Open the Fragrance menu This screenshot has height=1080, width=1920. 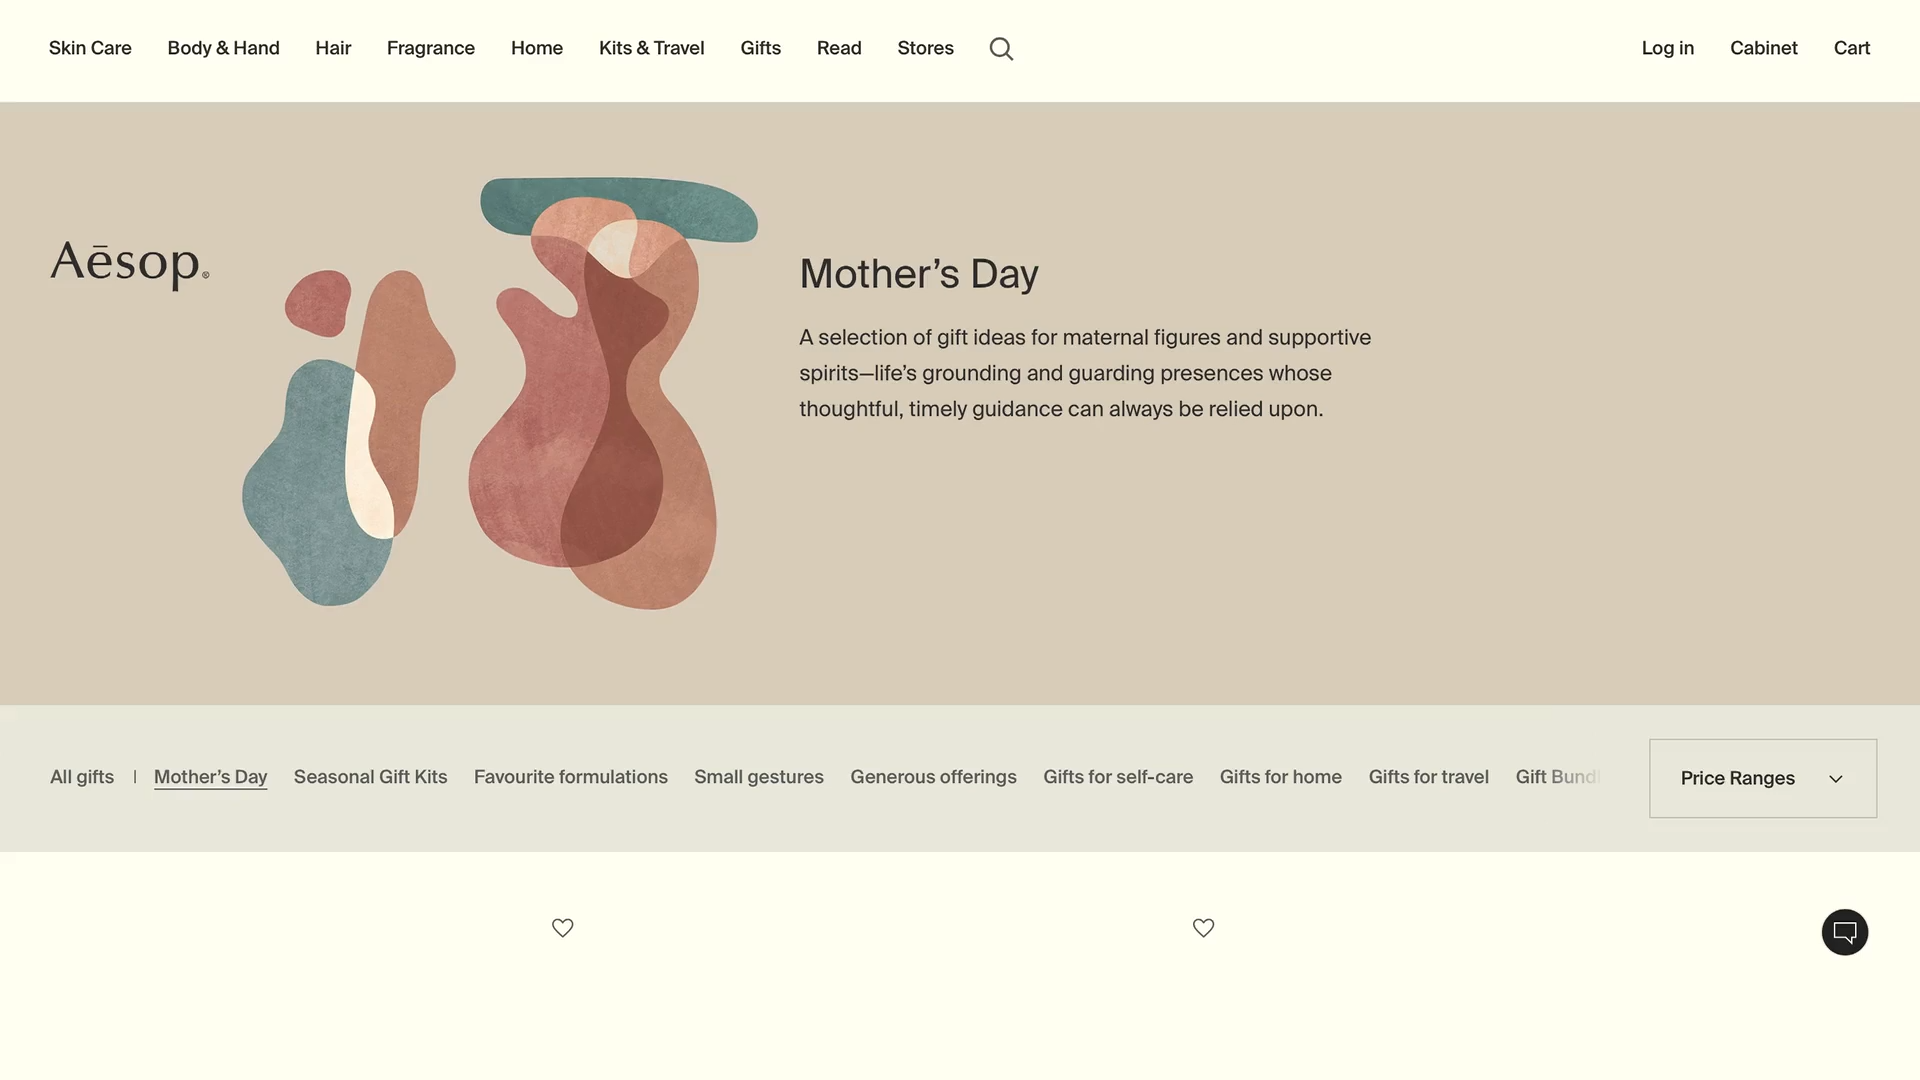coord(430,48)
